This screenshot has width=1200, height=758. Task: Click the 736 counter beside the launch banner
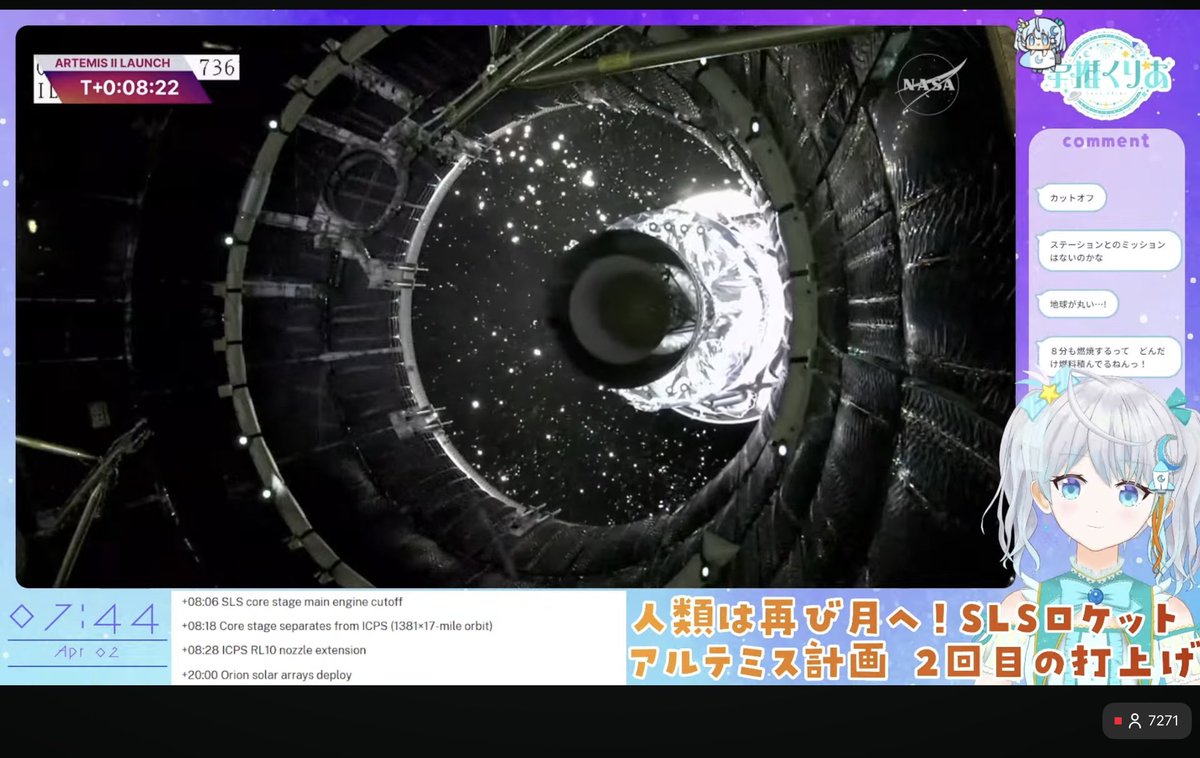click(x=218, y=67)
